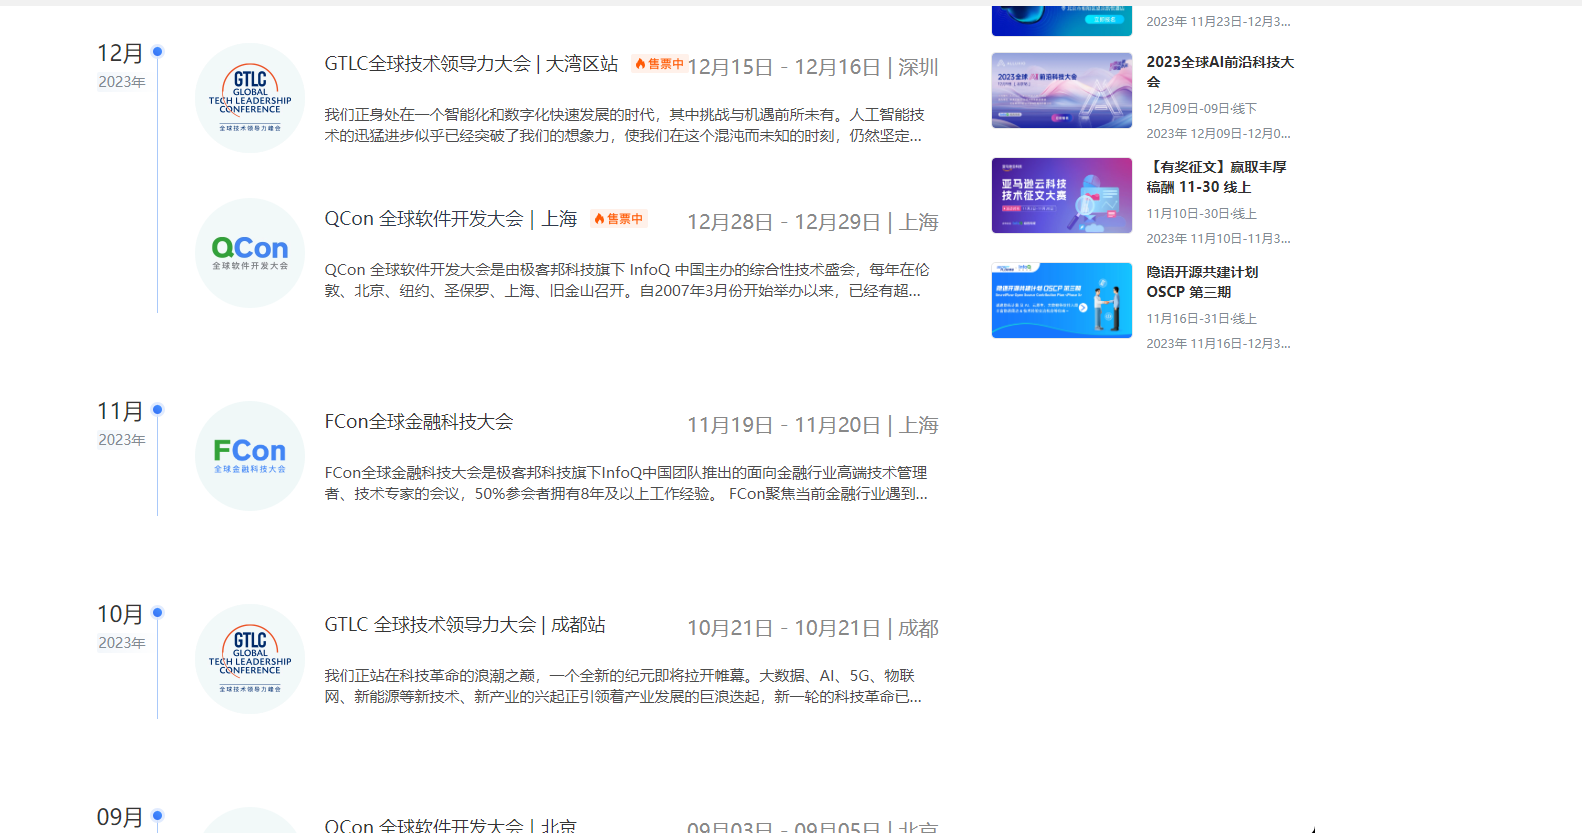Click sidebar text 2023年 11月10日-11月3...
This screenshot has width=1582, height=833.
click(1218, 239)
